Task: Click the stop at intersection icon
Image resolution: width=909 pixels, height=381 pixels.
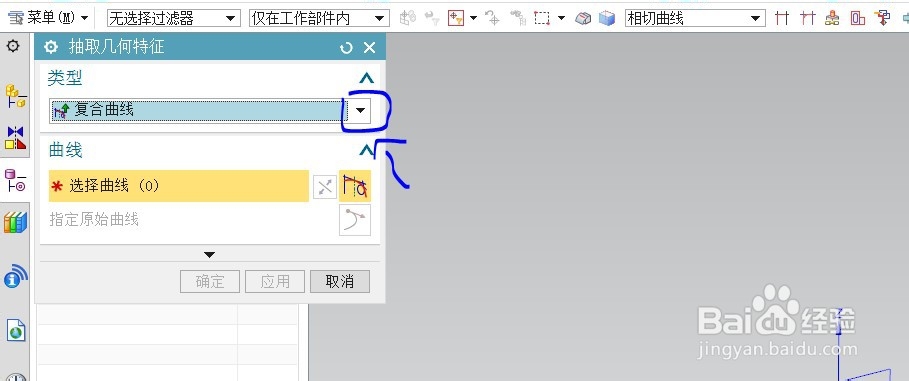Action: click(782, 19)
